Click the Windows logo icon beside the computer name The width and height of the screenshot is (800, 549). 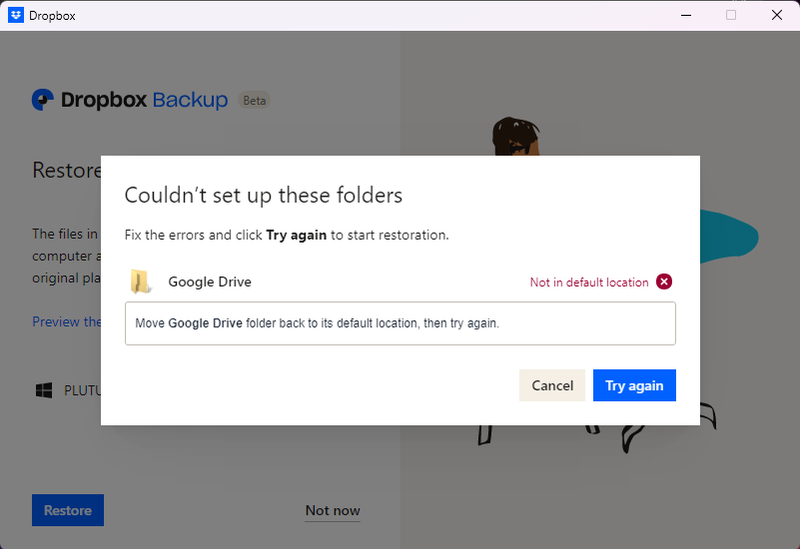[44, 390]
